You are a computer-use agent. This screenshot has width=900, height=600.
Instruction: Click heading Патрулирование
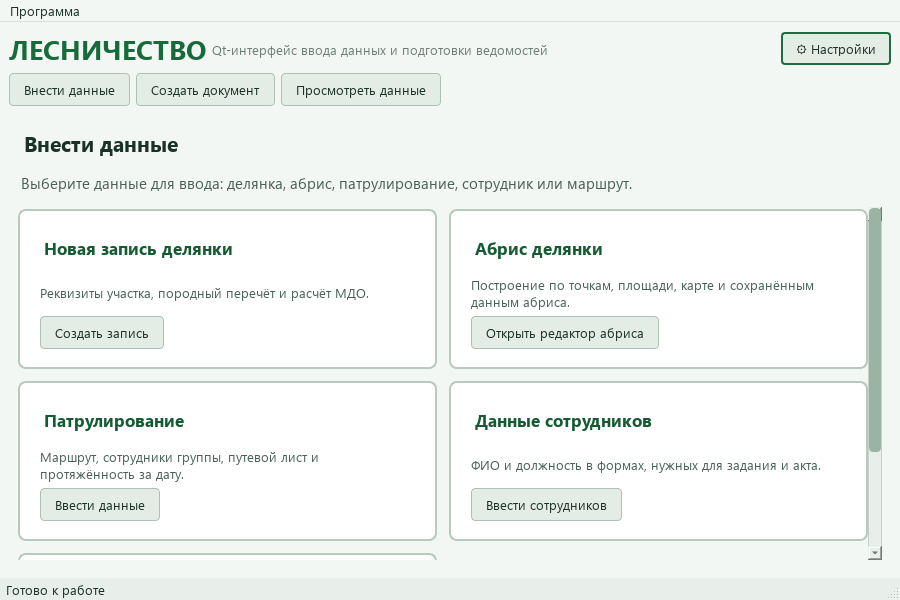coord(114,421)
